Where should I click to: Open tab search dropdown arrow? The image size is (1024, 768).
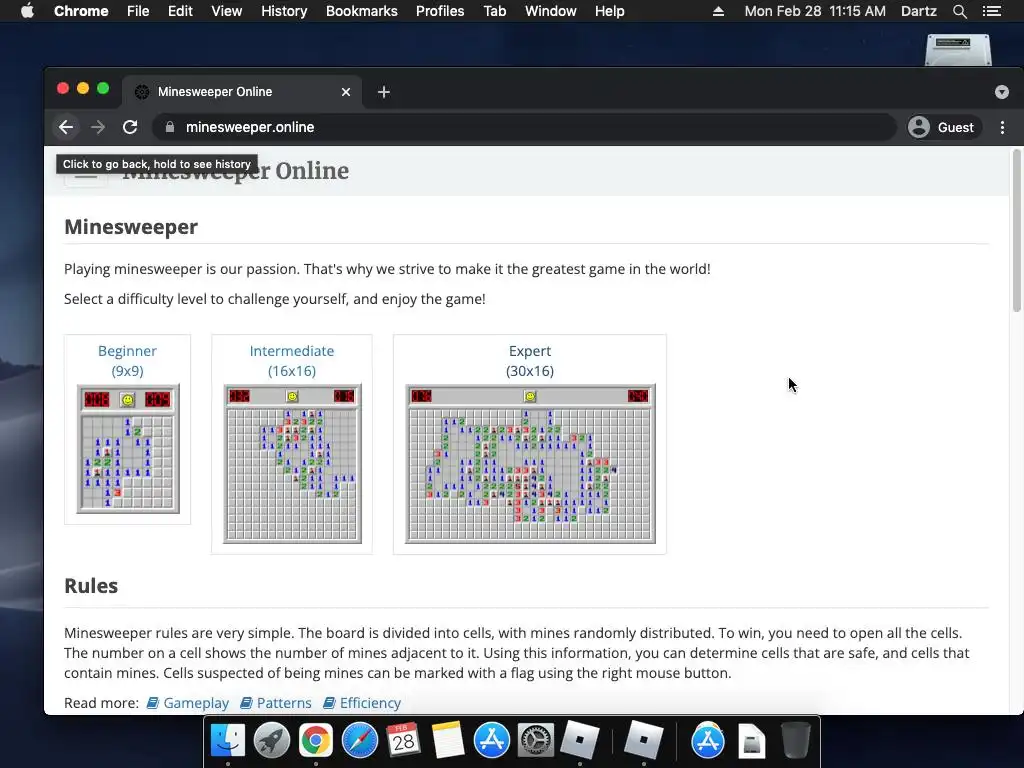[1002, 92]
